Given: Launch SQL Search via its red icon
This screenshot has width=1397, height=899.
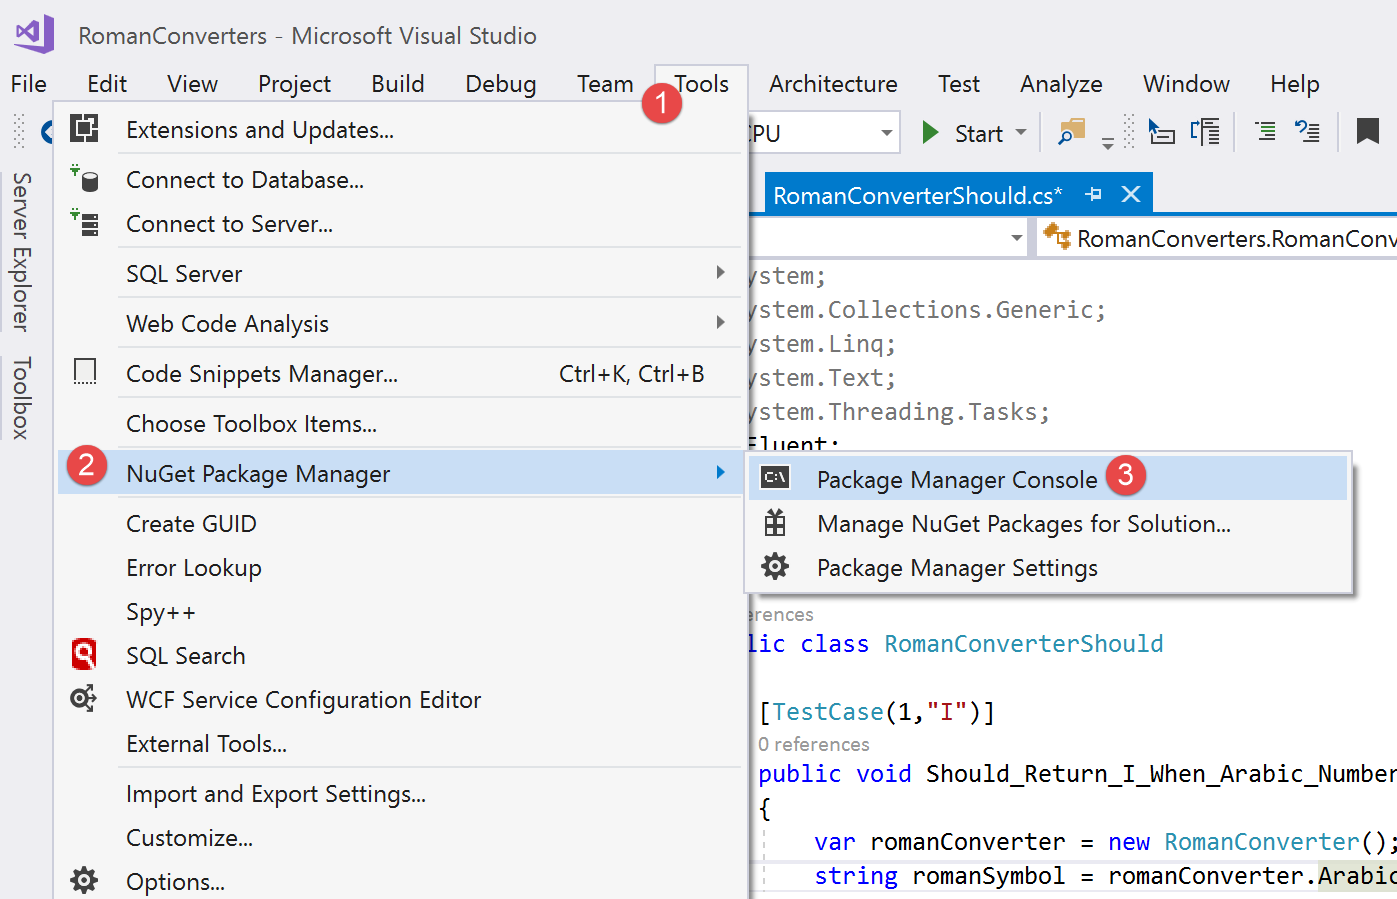Looking at the screenshot, I should point(85,654).
